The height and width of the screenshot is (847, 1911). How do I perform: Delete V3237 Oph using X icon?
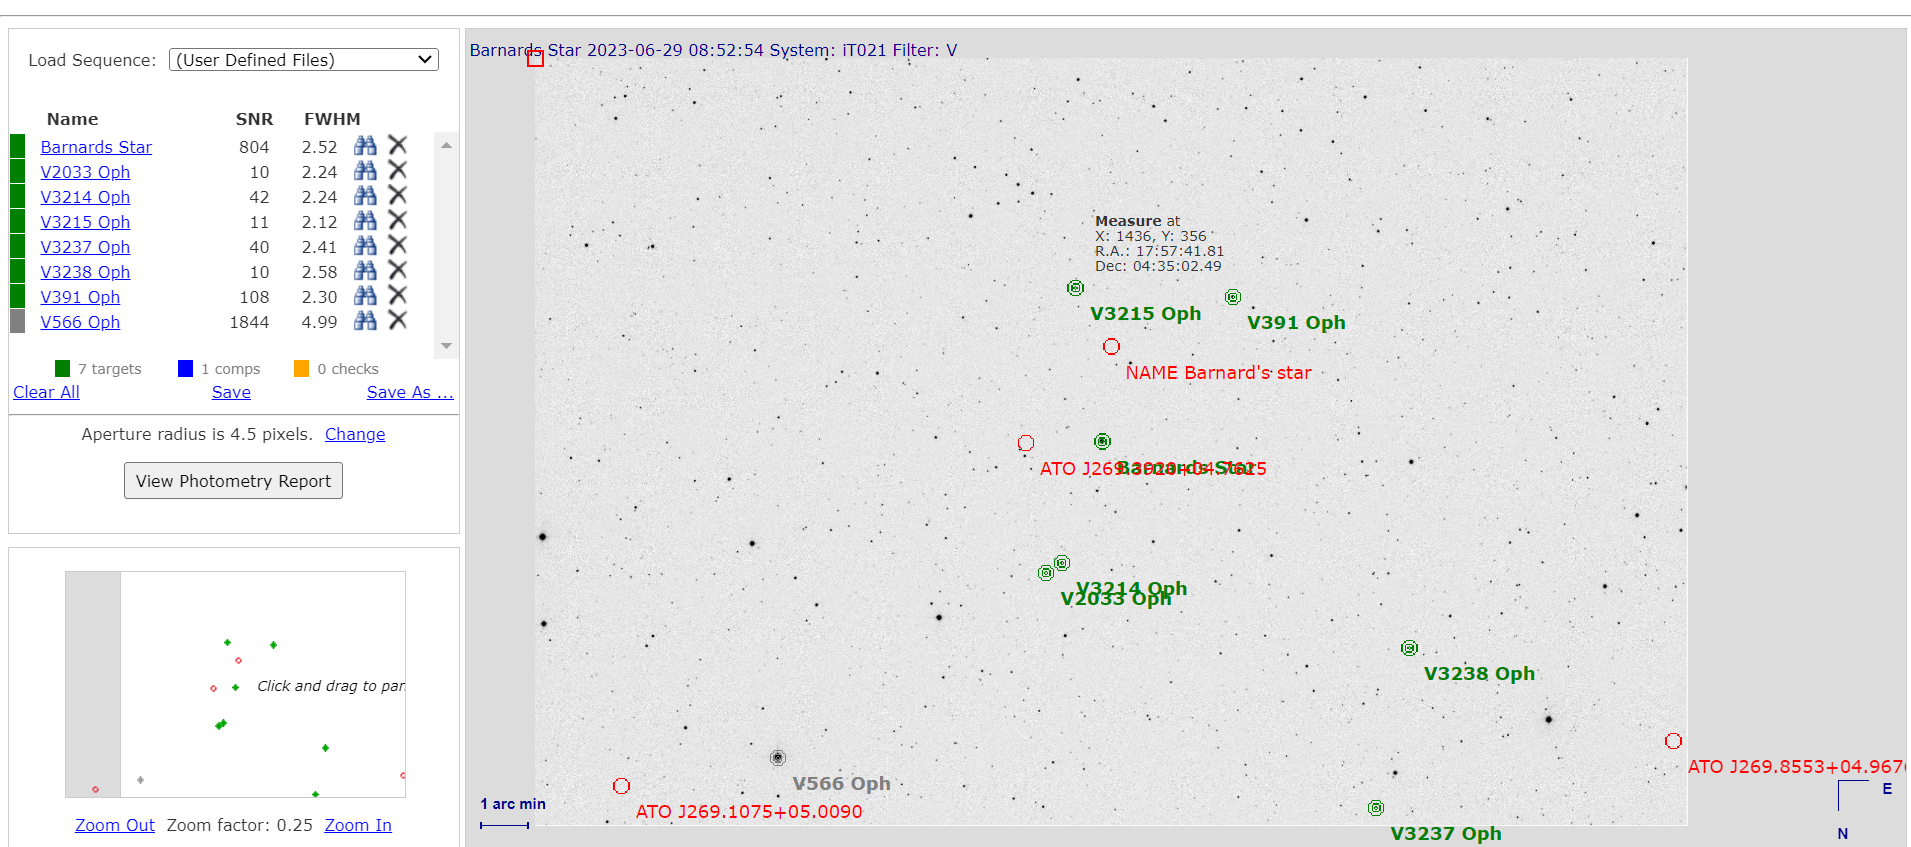pos(398,246)
